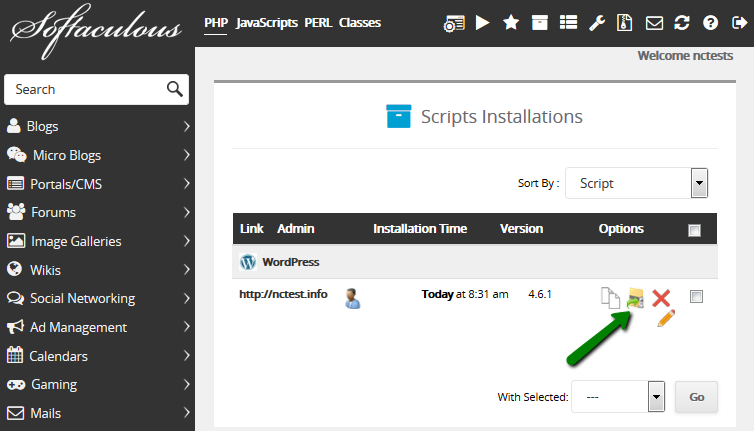
Task: Click the logout arrow icon in top bar
Action: 739,22
